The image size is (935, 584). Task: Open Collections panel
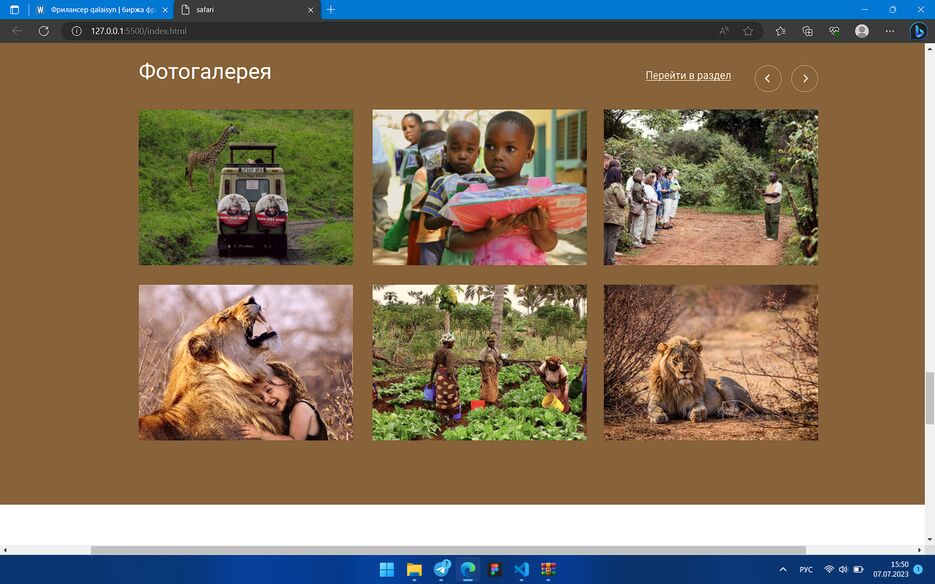coord(807,31)
